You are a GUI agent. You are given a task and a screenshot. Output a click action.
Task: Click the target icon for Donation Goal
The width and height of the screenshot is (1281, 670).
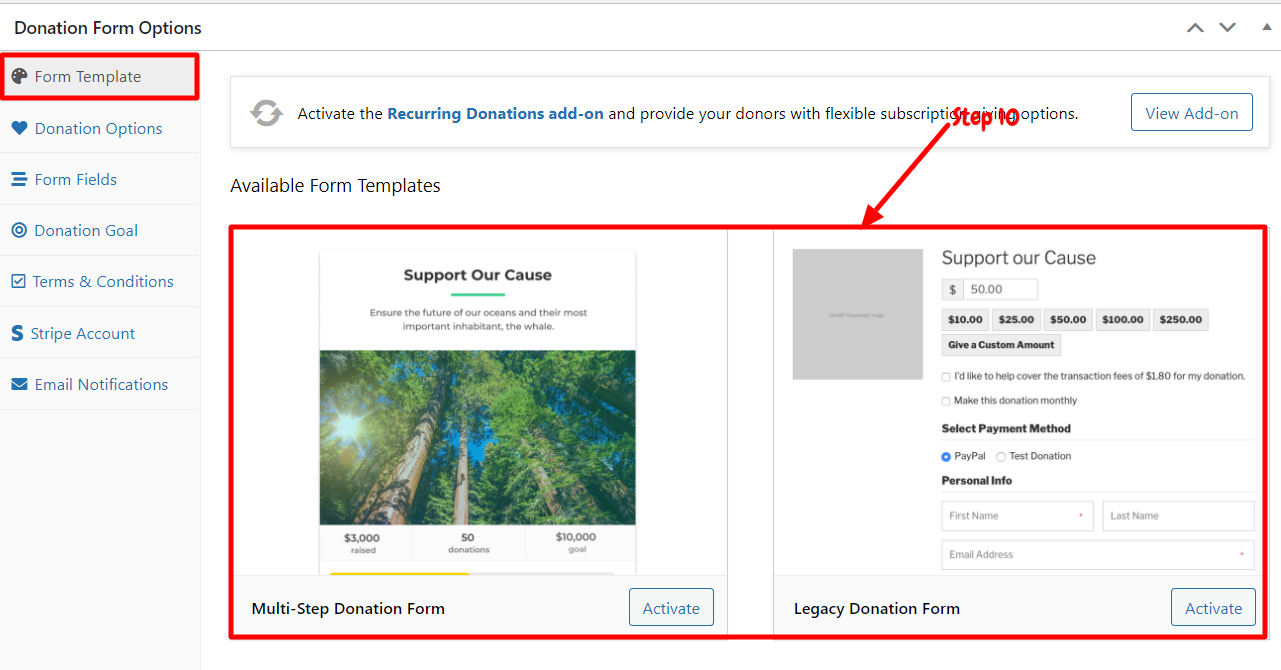(19, 230)
